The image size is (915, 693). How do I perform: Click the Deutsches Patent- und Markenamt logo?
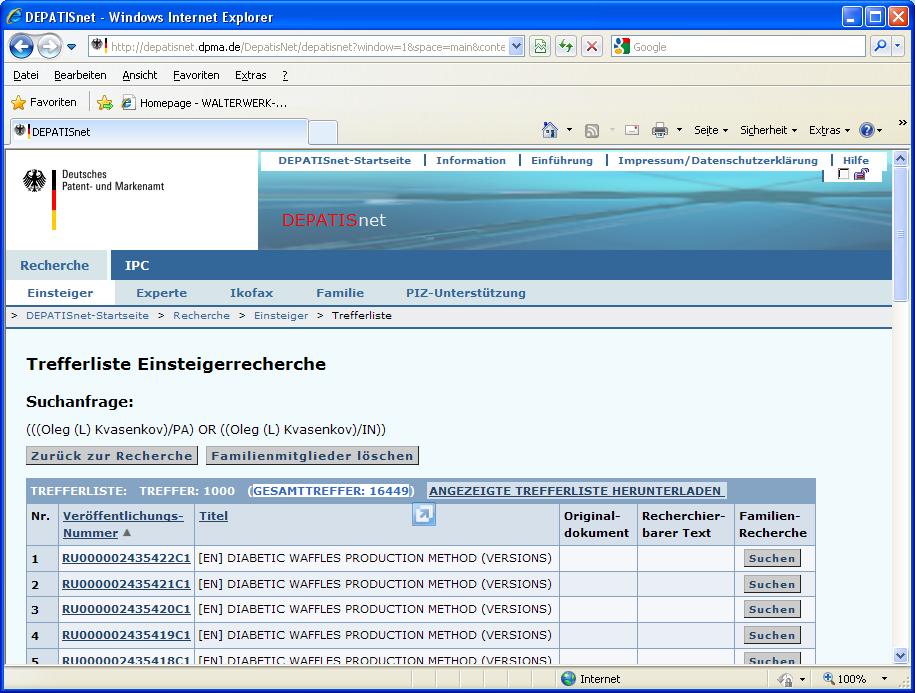93,198
